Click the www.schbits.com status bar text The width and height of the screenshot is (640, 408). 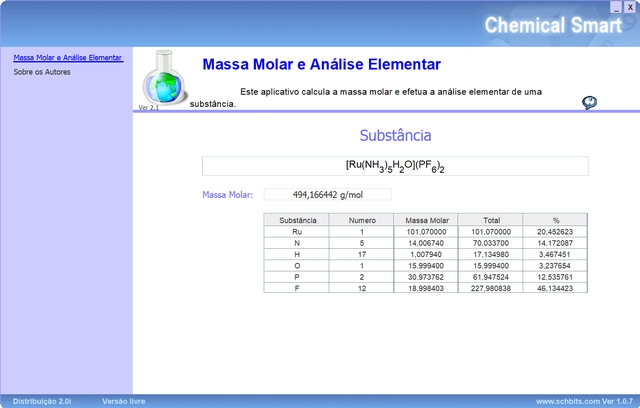[x=584, y=401]
